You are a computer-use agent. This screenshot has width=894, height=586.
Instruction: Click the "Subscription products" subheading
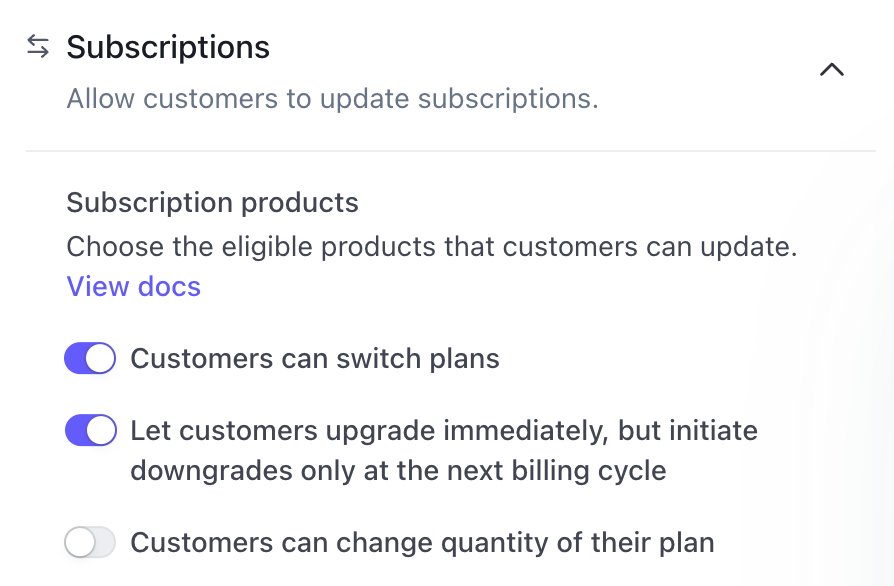[x=212, y=202]
